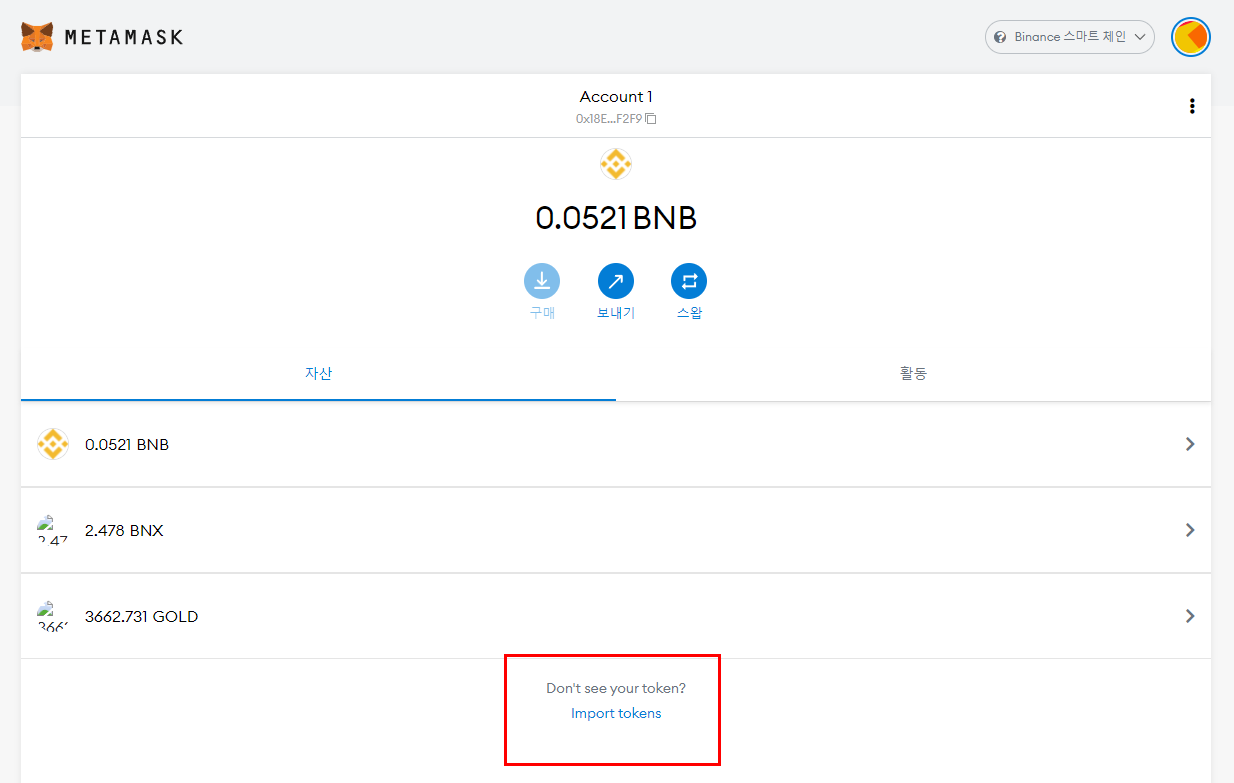Screen dimensions: 1234x783
Task: Copy the 0x18E...F2F9 account address
Action: pyautogui.click(x=616, y=119)
